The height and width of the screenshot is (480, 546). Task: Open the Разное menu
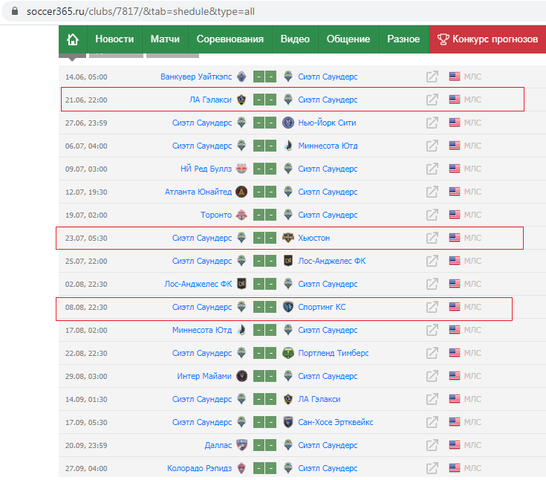click(x=403, y=39)
